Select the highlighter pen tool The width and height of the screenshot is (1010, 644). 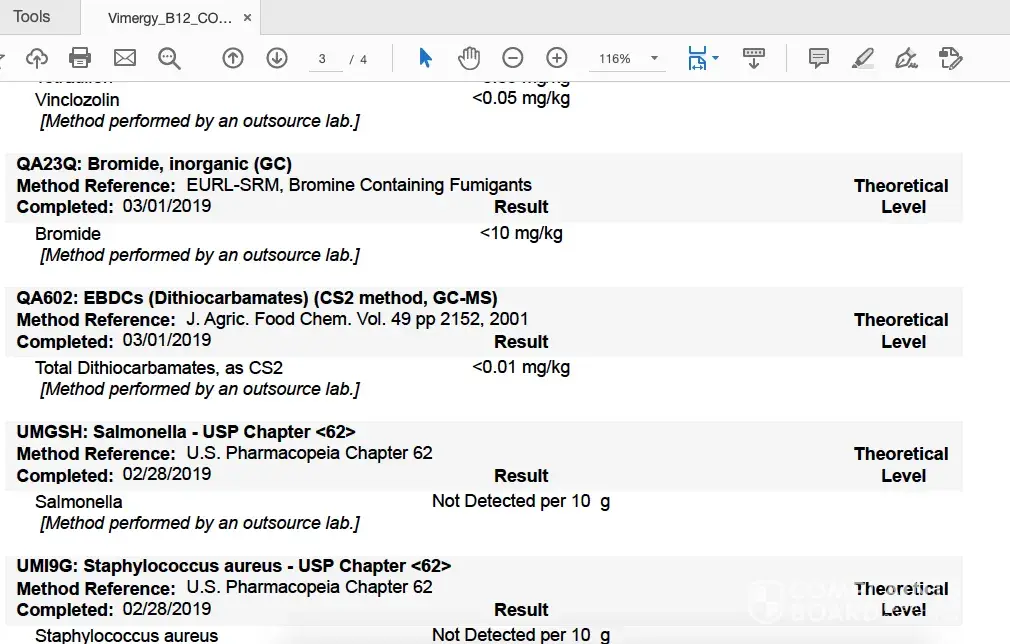(863, 59)
